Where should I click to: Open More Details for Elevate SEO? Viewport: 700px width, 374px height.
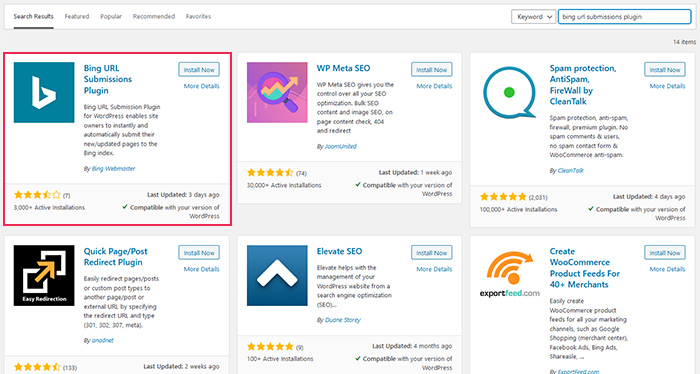(434, 269)
